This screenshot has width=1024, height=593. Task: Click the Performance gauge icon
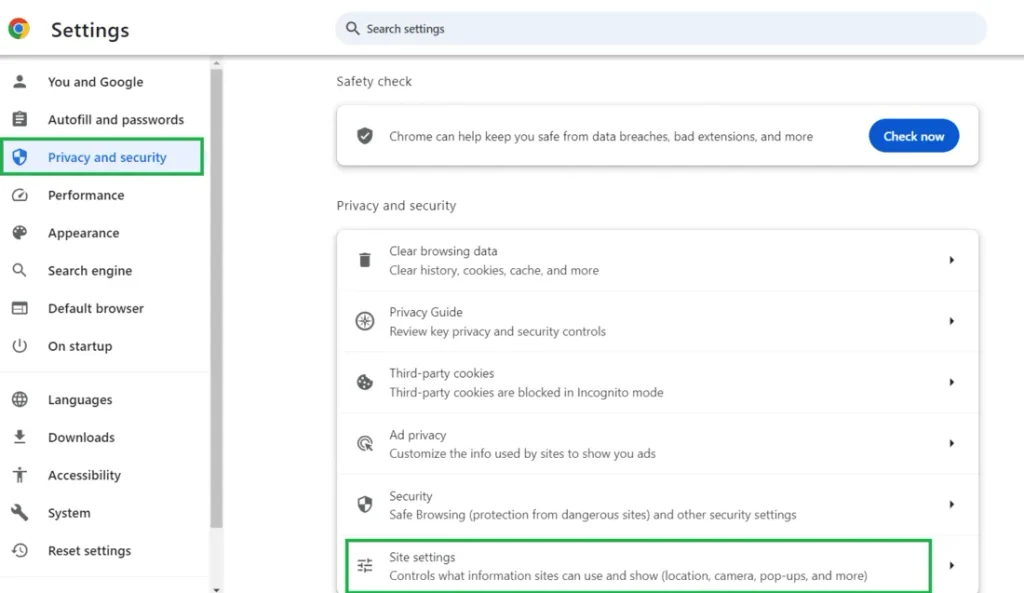tap(20, 195)
